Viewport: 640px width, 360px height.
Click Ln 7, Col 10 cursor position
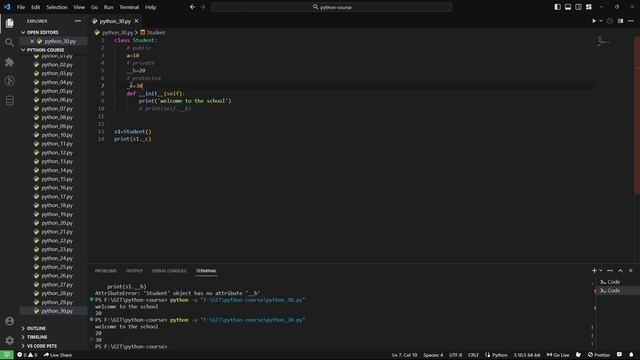(x=404, y=355)
